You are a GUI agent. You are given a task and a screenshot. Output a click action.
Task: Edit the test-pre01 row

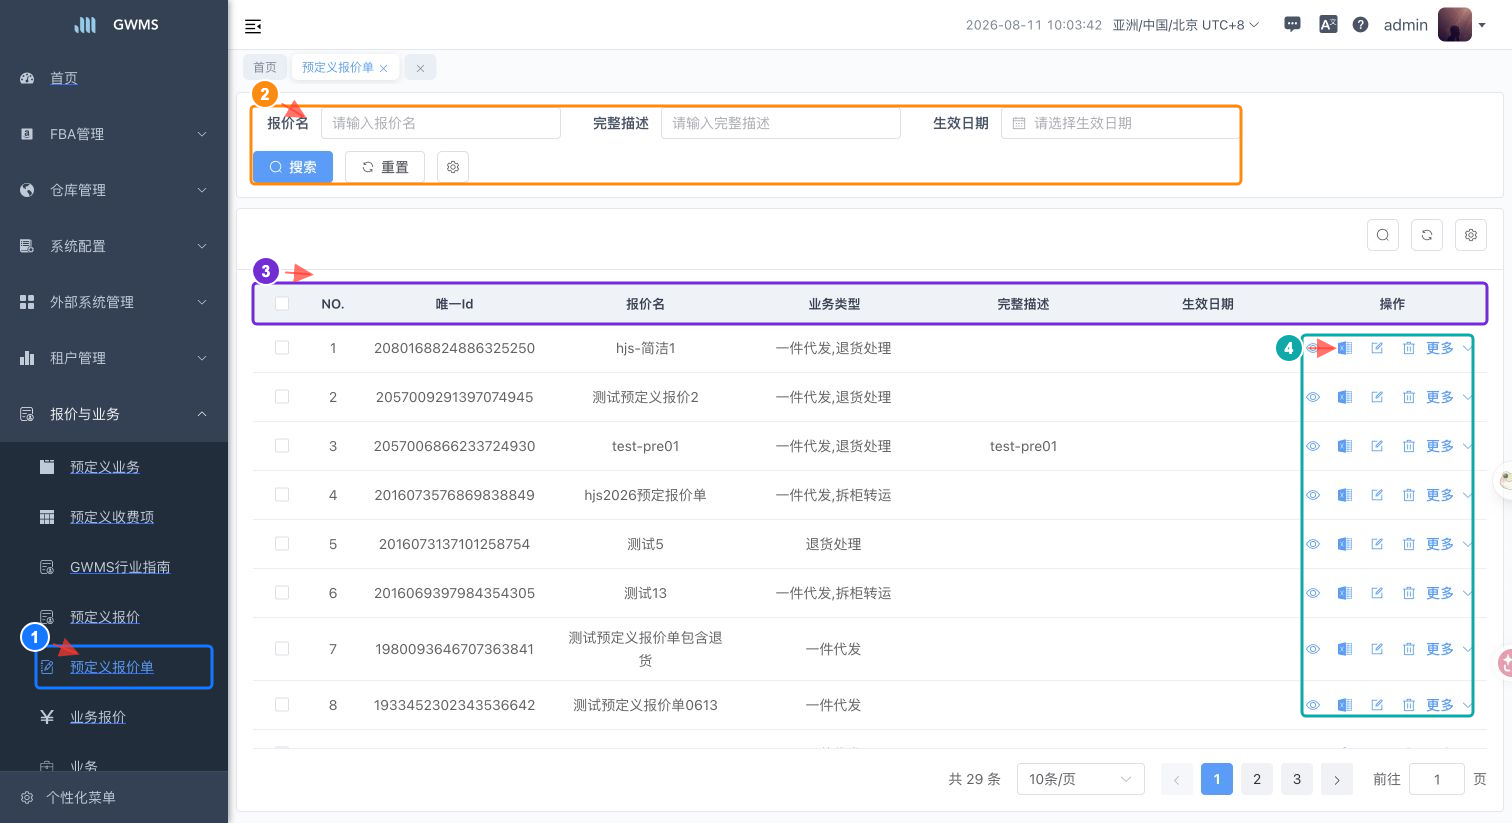pos(1377,446)
